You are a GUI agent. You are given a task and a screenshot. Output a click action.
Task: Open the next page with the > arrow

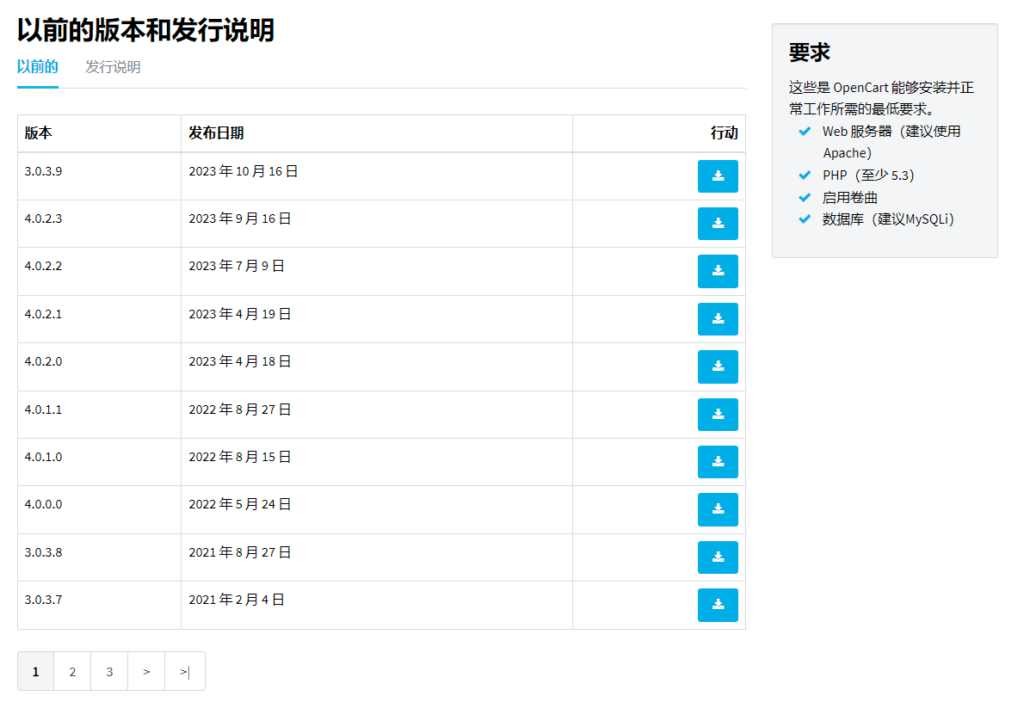[x=146, y=671]
